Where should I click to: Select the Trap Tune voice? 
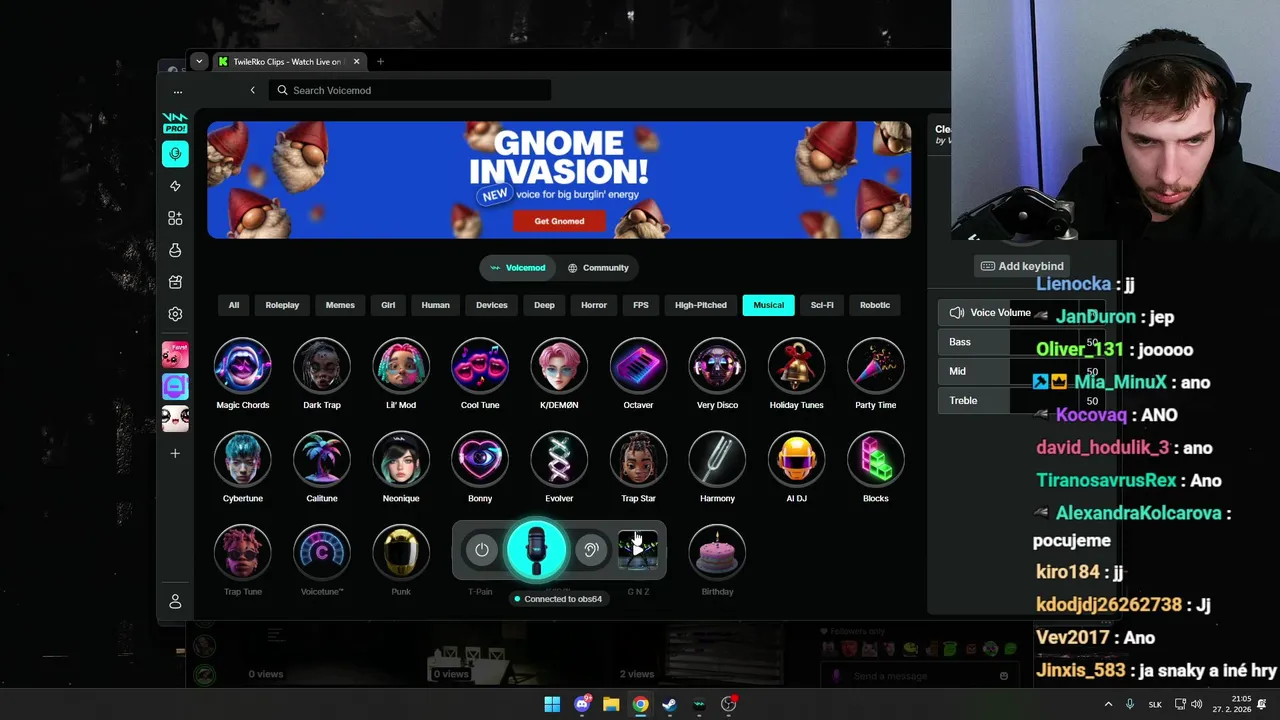coord(242,552)
